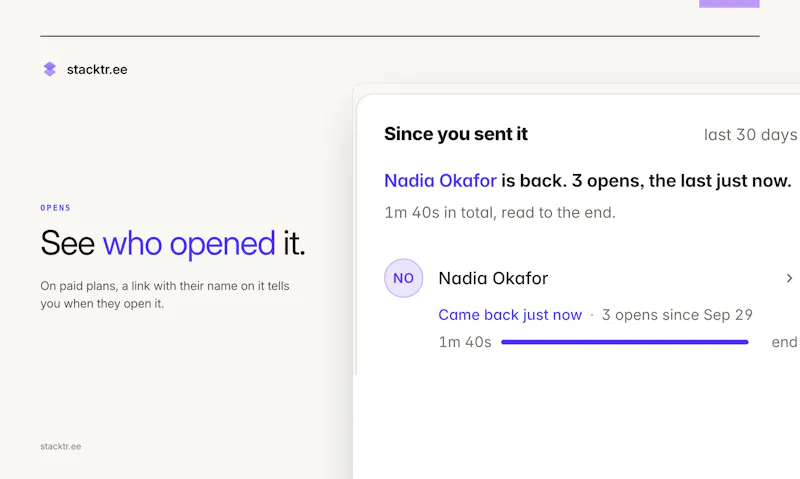Screen dimensions: 800x479
Task: Click 'Came back just now' status link
Action: [510, 315]
